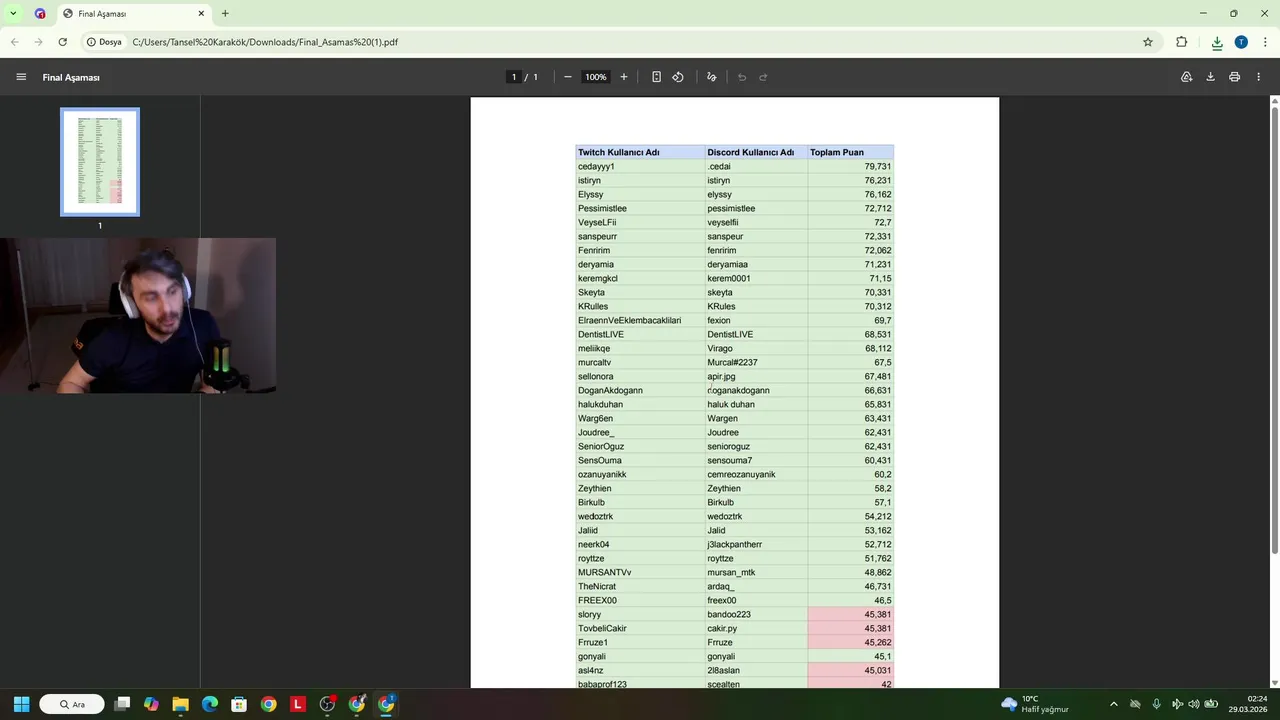Select page 1 thumbnail in sidebar
1280x720 pixels.
pos(100,162)
